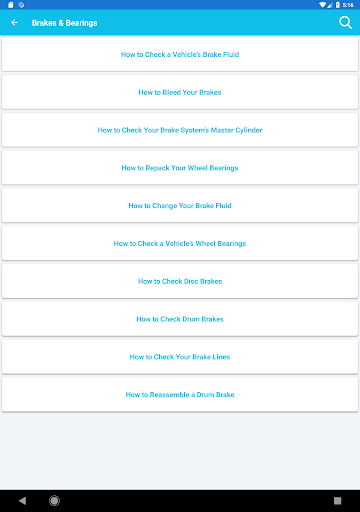View How to Check Drum Brakes
Viewport: 360px width, 512px height.
click(x=180, y=319)
